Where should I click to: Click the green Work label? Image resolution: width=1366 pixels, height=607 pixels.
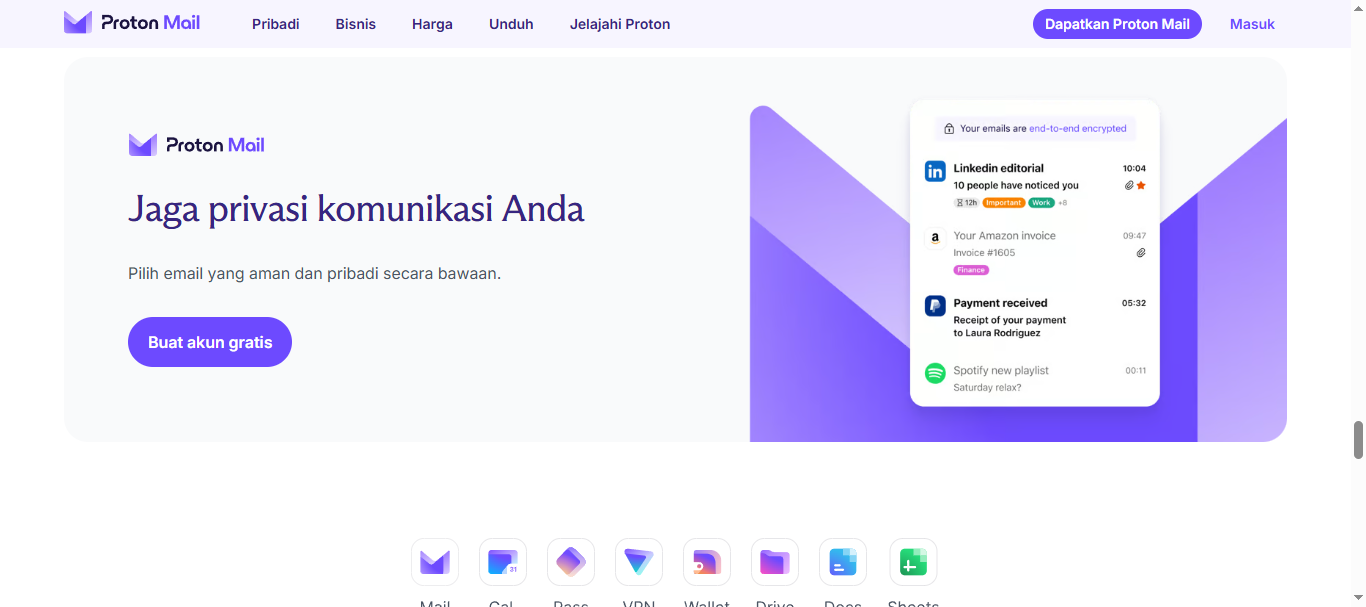coord(1041,203)
